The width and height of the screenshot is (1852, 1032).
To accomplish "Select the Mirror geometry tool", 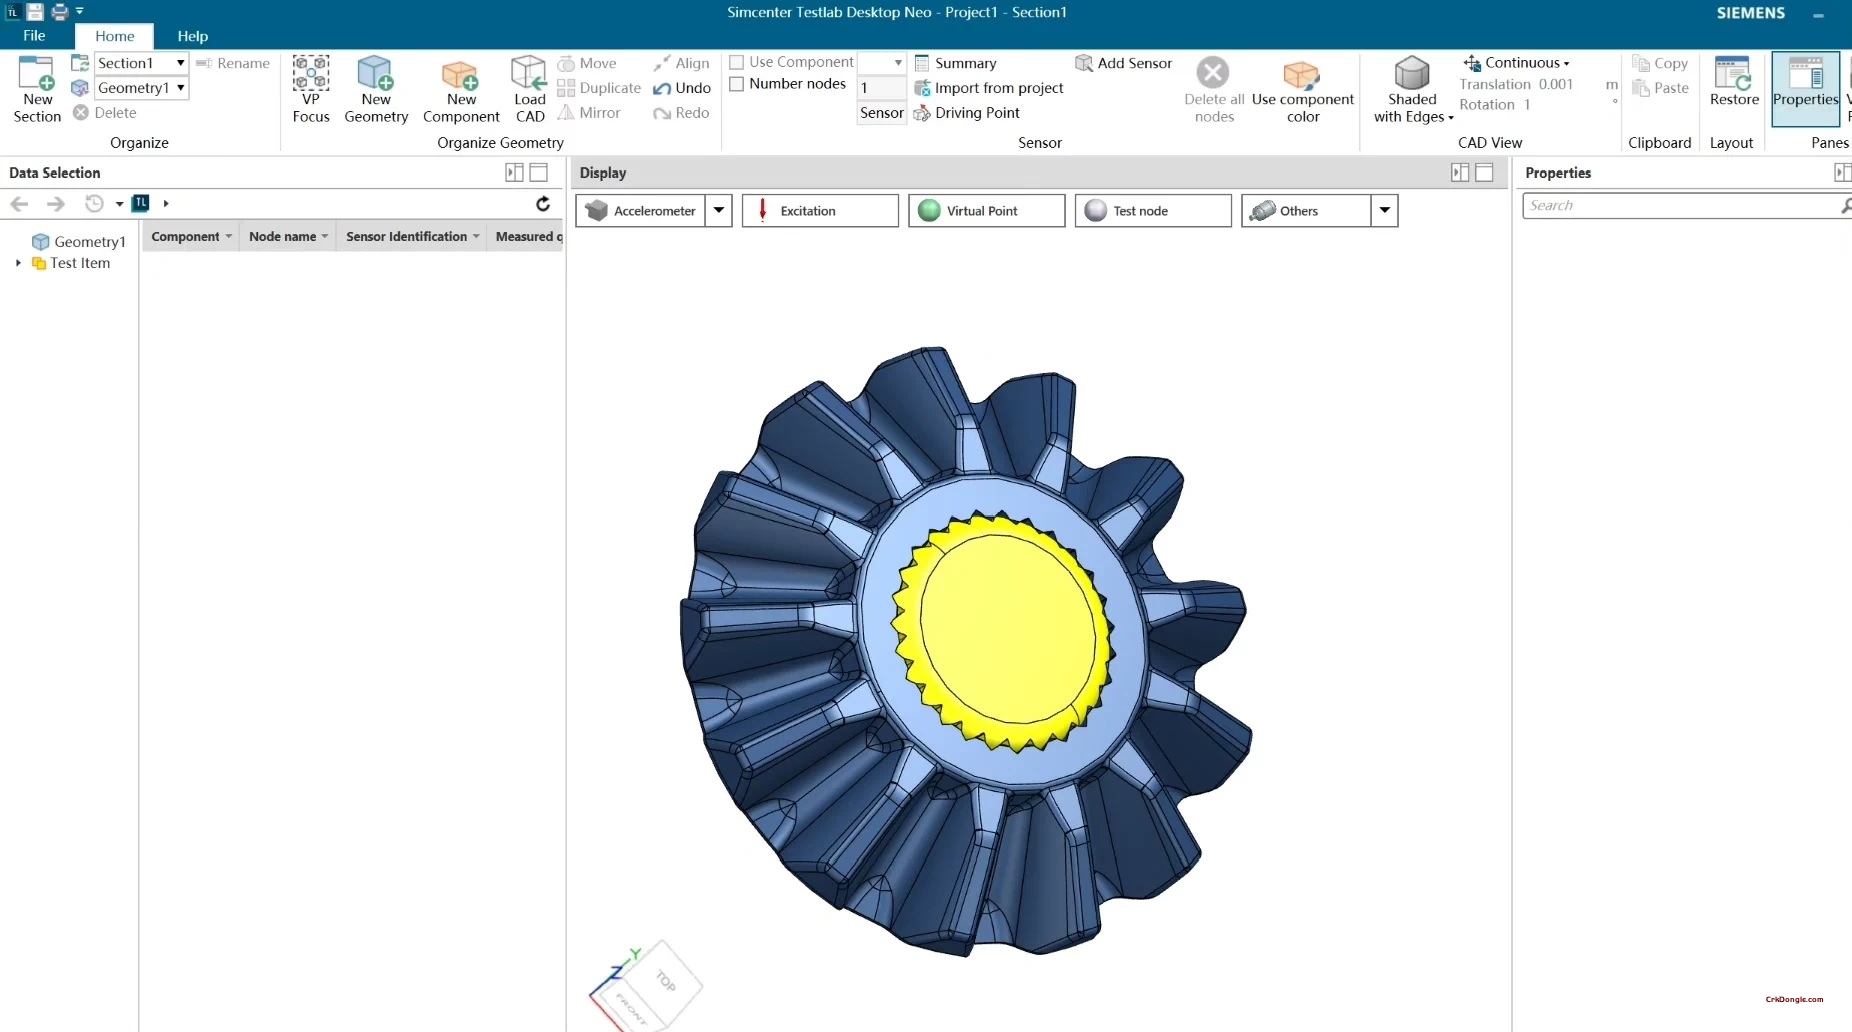I will click(590, 112).
